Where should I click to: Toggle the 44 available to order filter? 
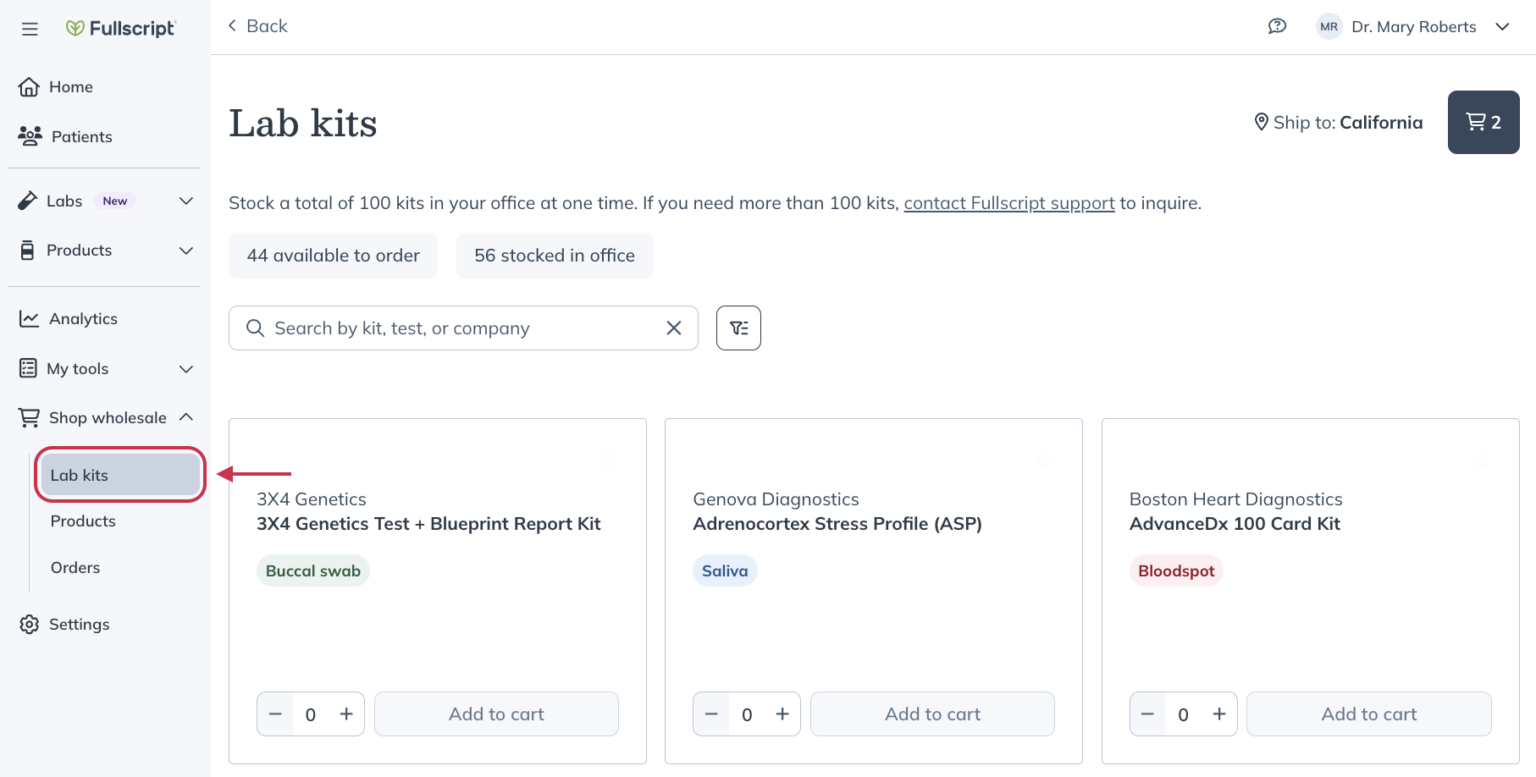[333, 255]
